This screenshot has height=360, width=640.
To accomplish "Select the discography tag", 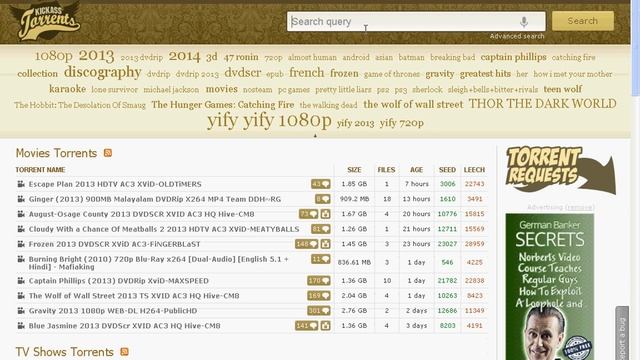I will pos(102,72).
